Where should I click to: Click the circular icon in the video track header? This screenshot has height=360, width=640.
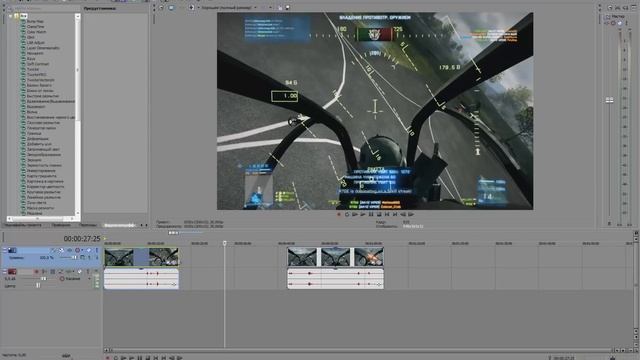pyautogui.click(x=77, y=250)
